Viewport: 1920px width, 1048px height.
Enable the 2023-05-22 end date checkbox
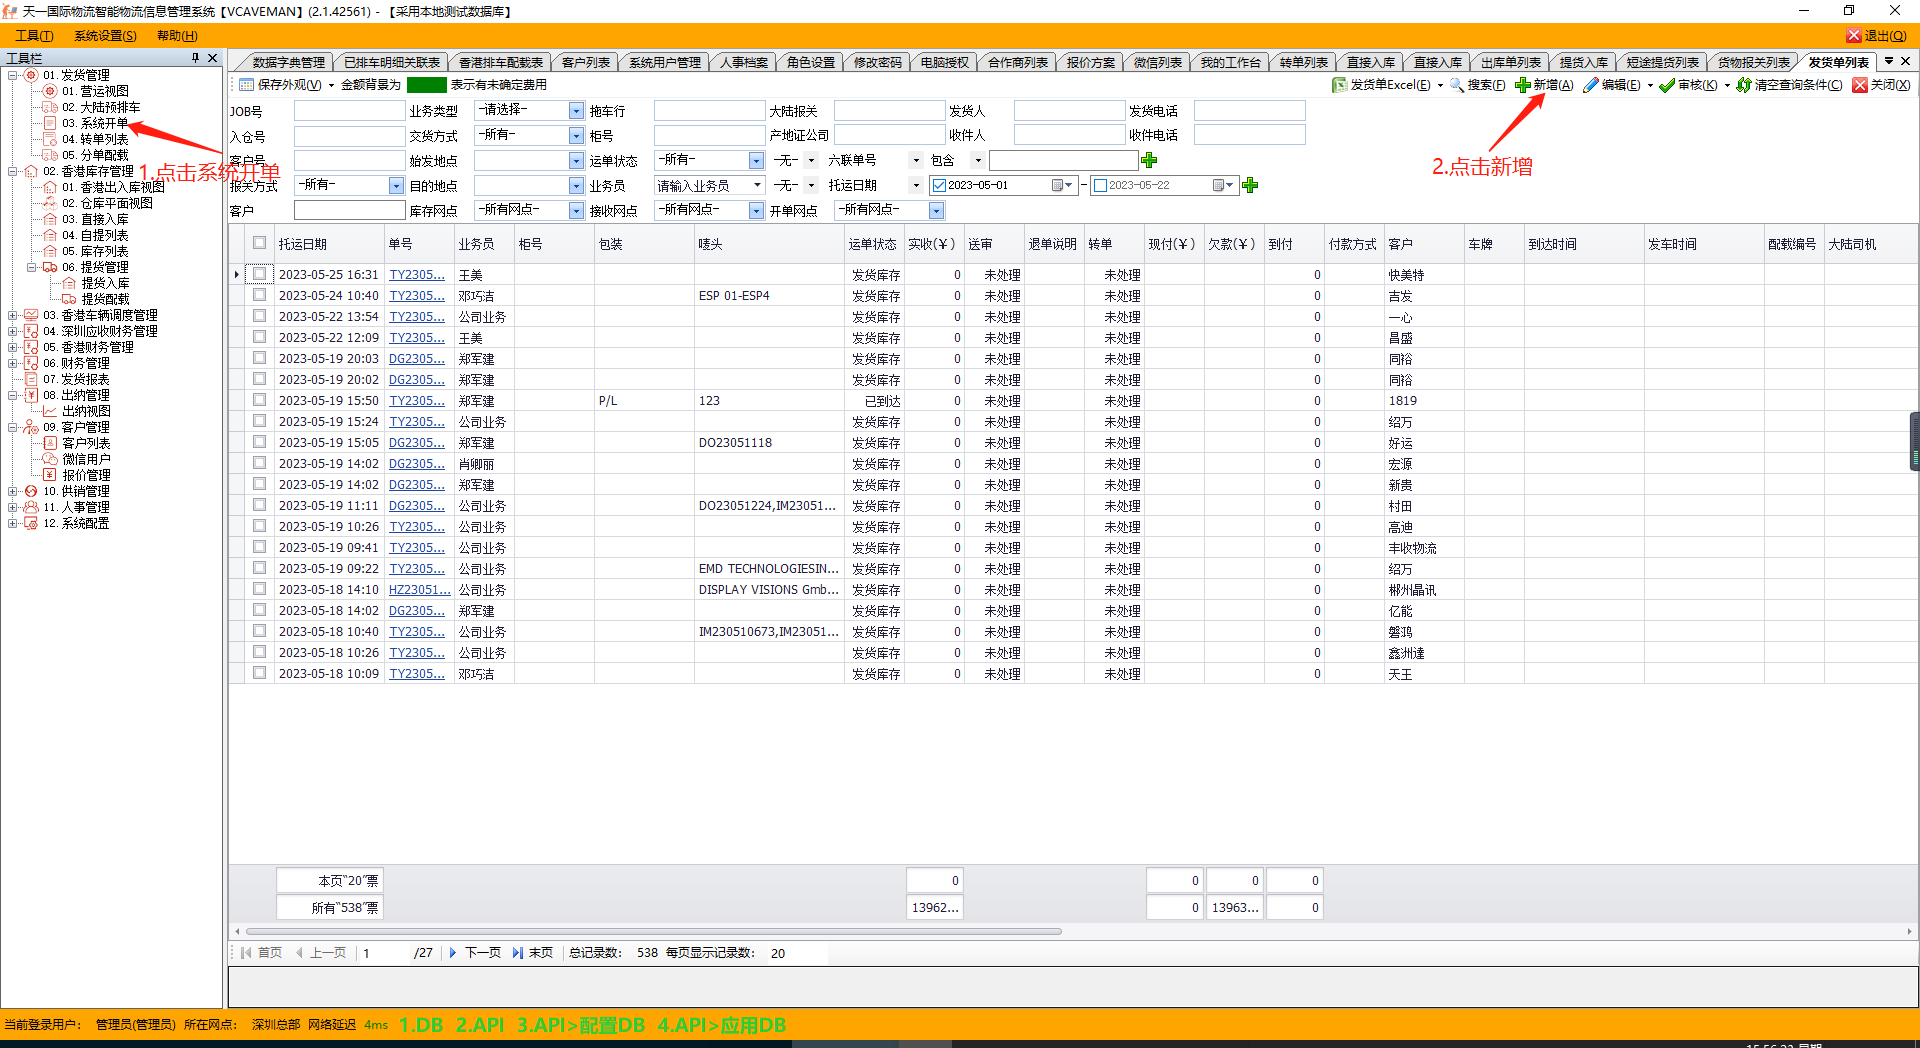click(1100, 185)
